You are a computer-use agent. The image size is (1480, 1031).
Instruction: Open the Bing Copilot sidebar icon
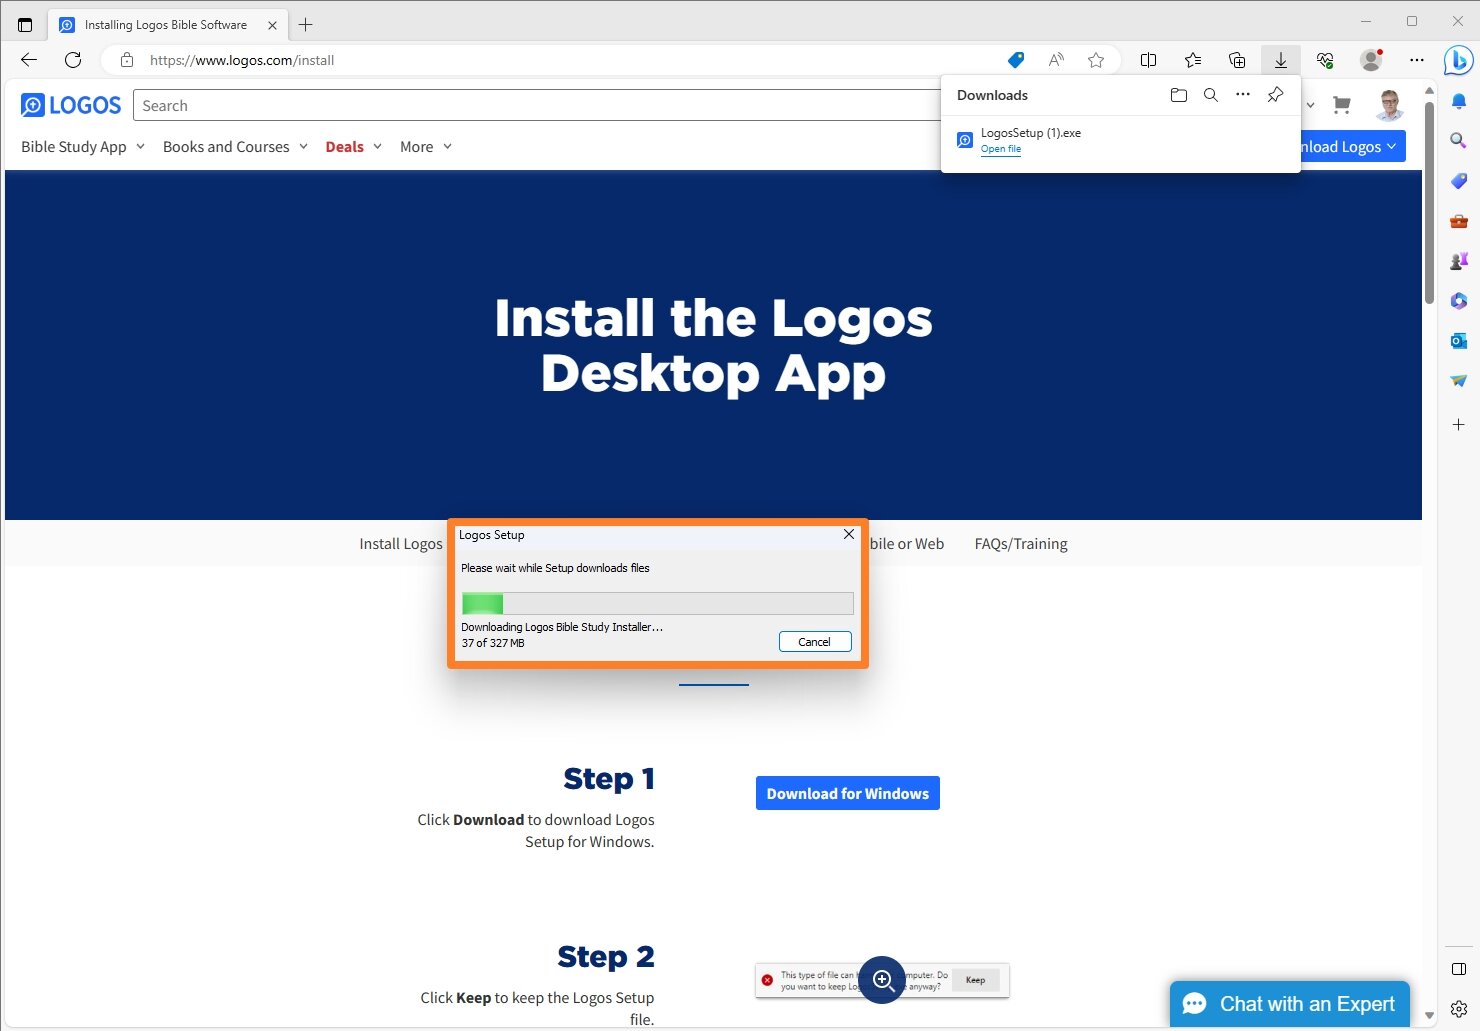pos(1457,60)
